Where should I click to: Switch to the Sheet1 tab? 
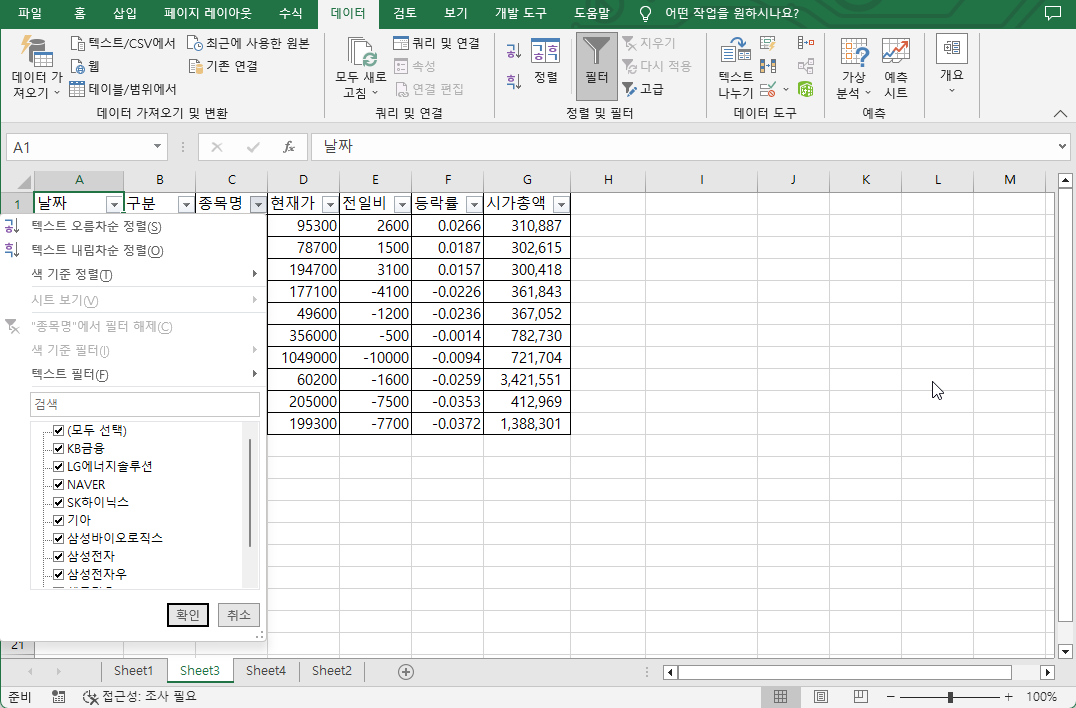133,670
